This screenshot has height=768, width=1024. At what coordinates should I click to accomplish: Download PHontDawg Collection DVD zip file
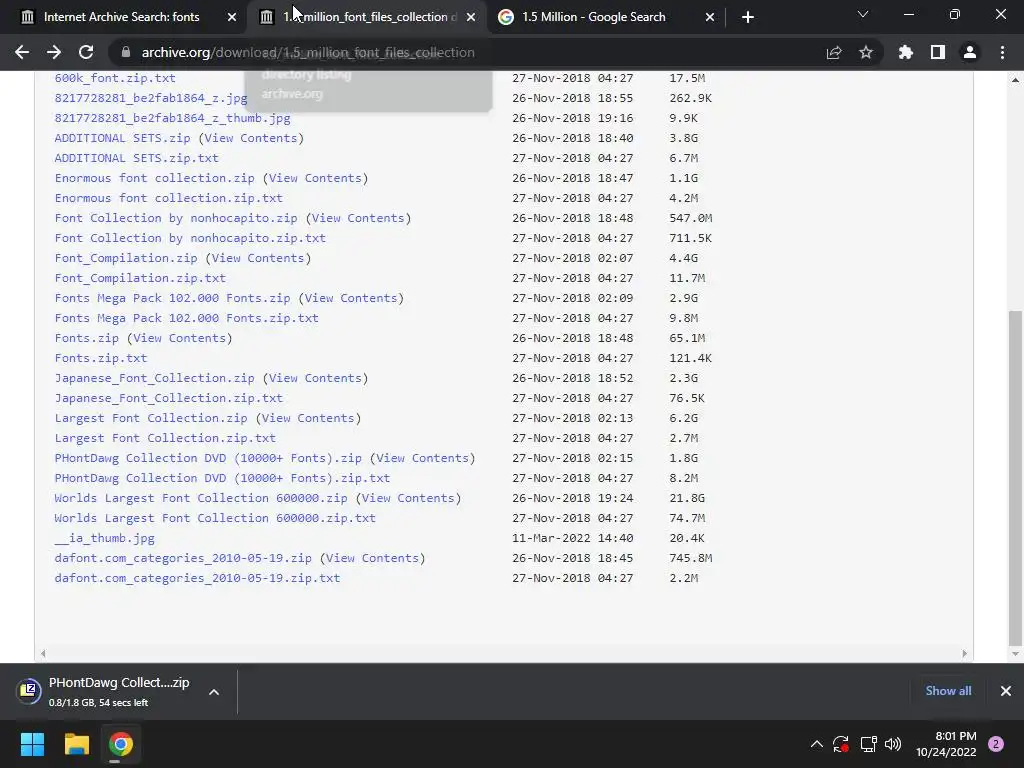click(x=208, y=458)
